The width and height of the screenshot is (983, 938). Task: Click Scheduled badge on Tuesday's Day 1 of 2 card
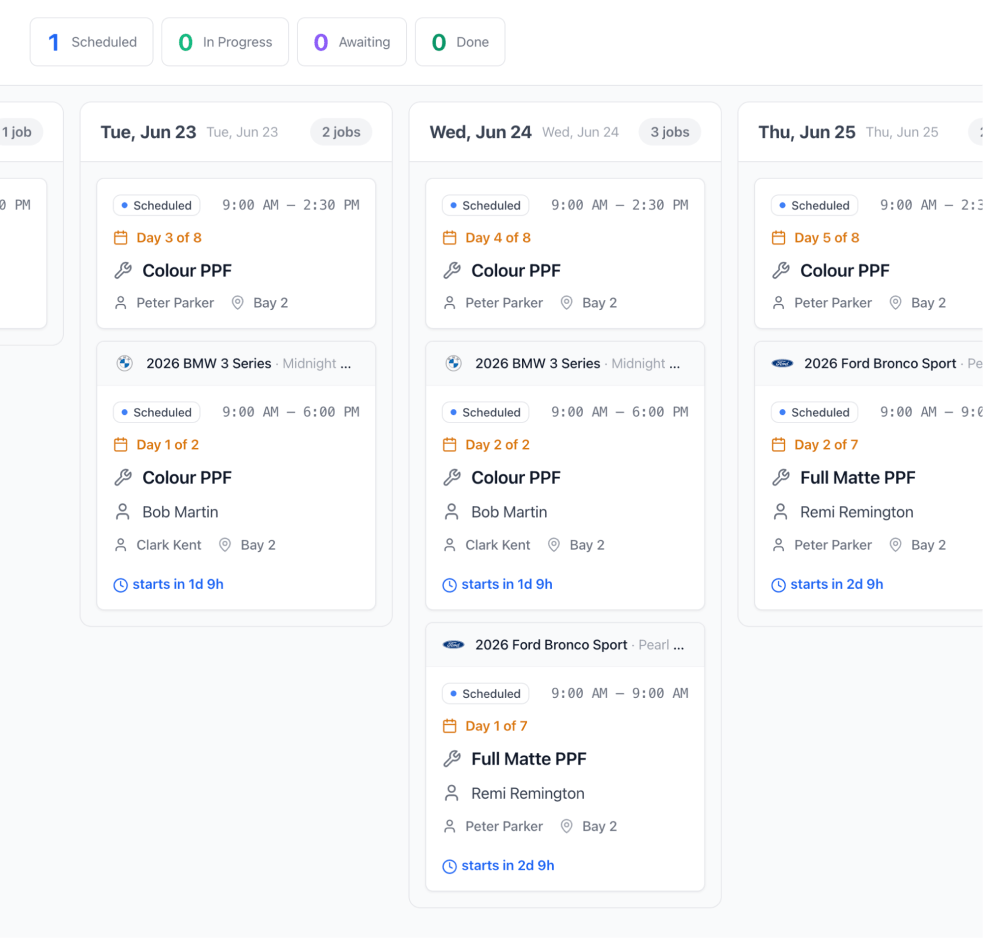point(157,413)
